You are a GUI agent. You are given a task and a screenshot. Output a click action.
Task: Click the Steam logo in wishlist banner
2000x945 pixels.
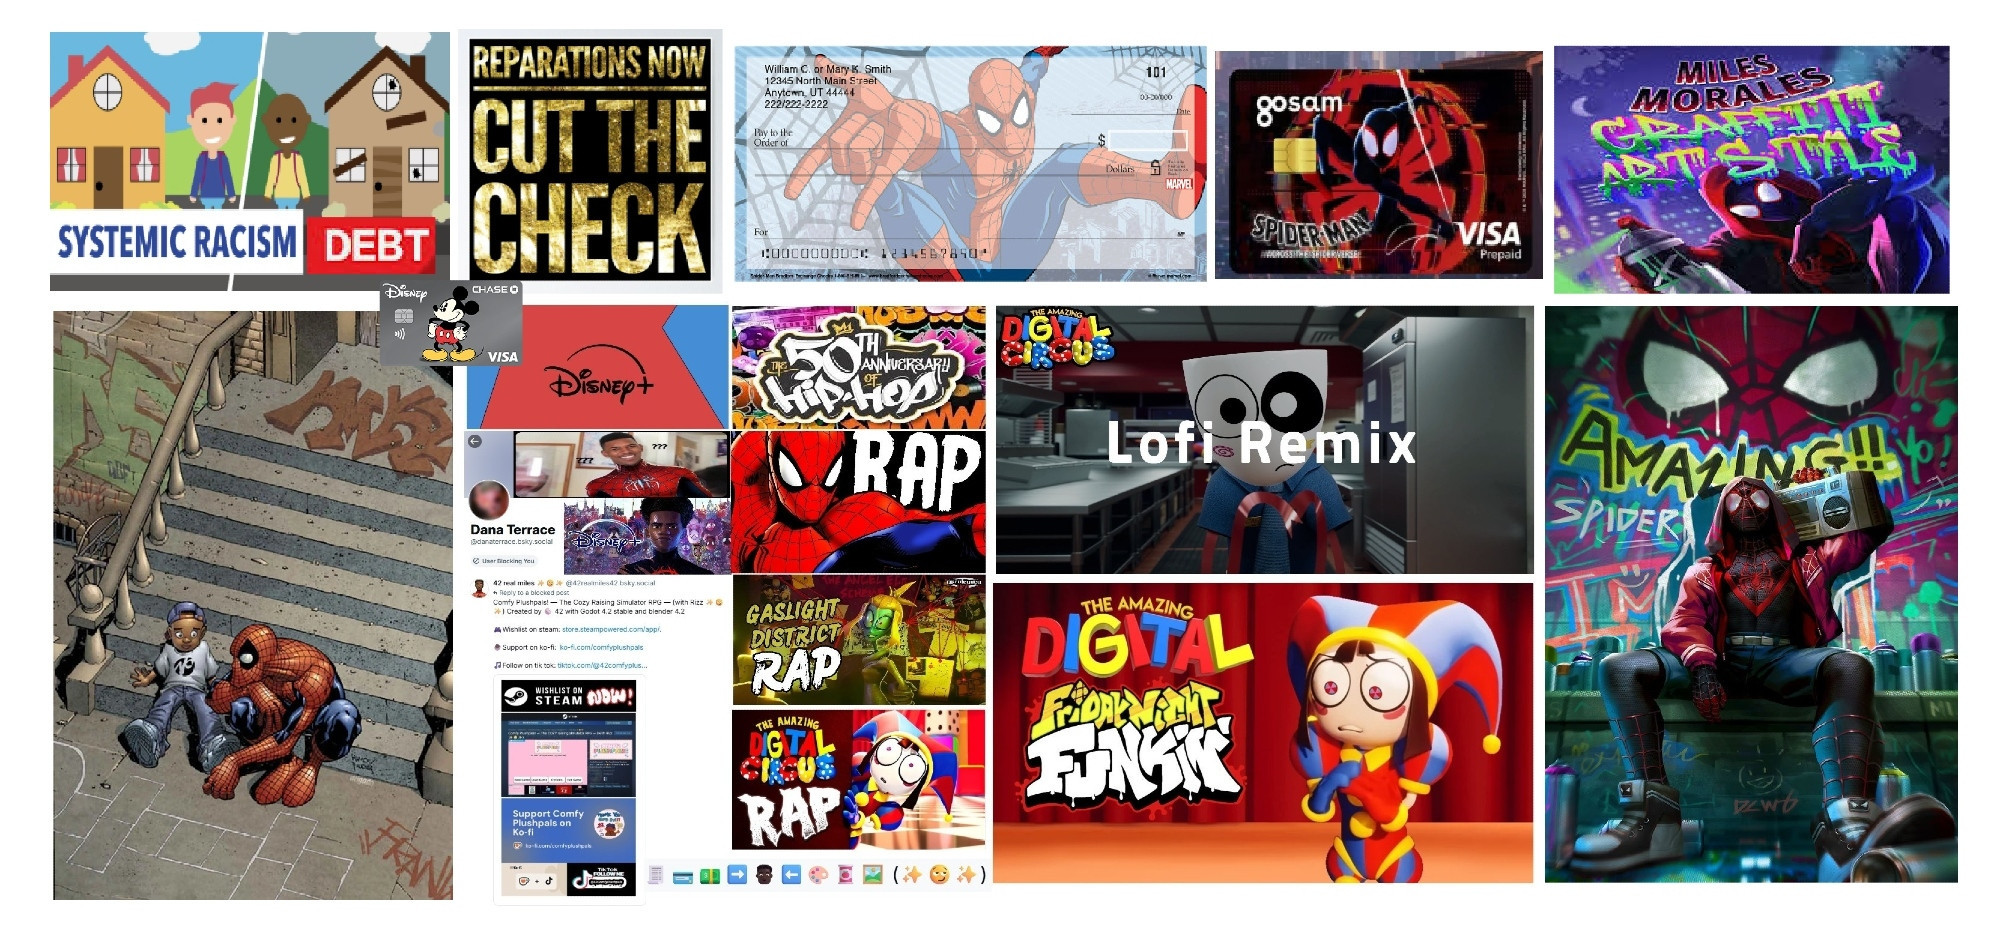tap(515, 697)
